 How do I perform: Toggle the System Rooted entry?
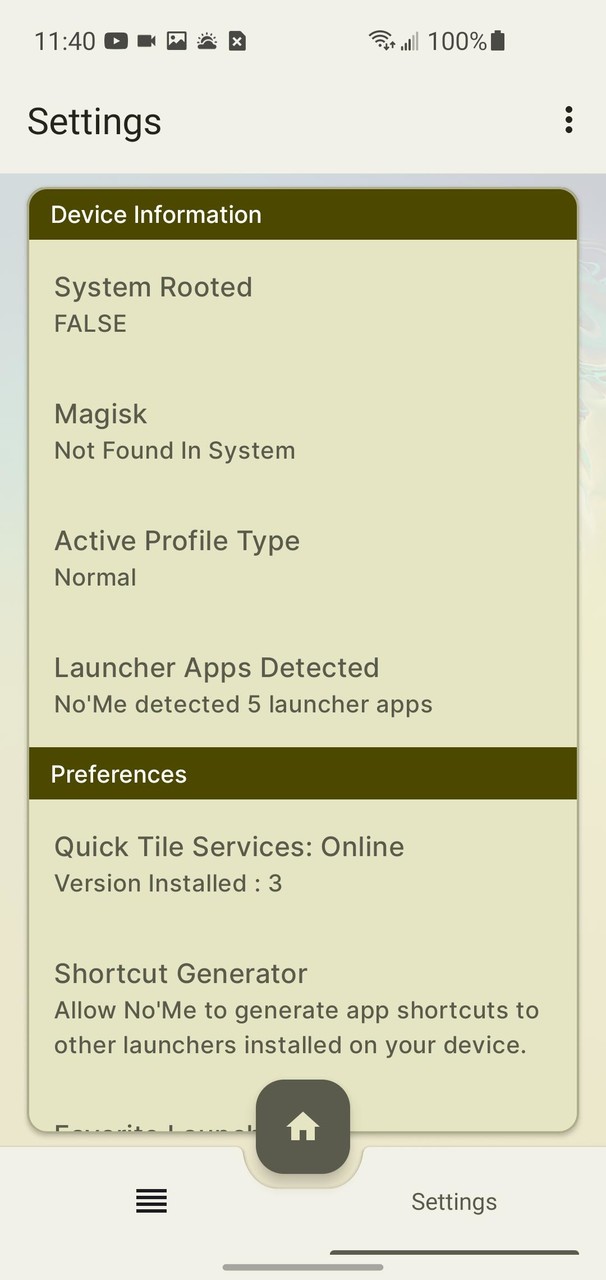(302, 303)
